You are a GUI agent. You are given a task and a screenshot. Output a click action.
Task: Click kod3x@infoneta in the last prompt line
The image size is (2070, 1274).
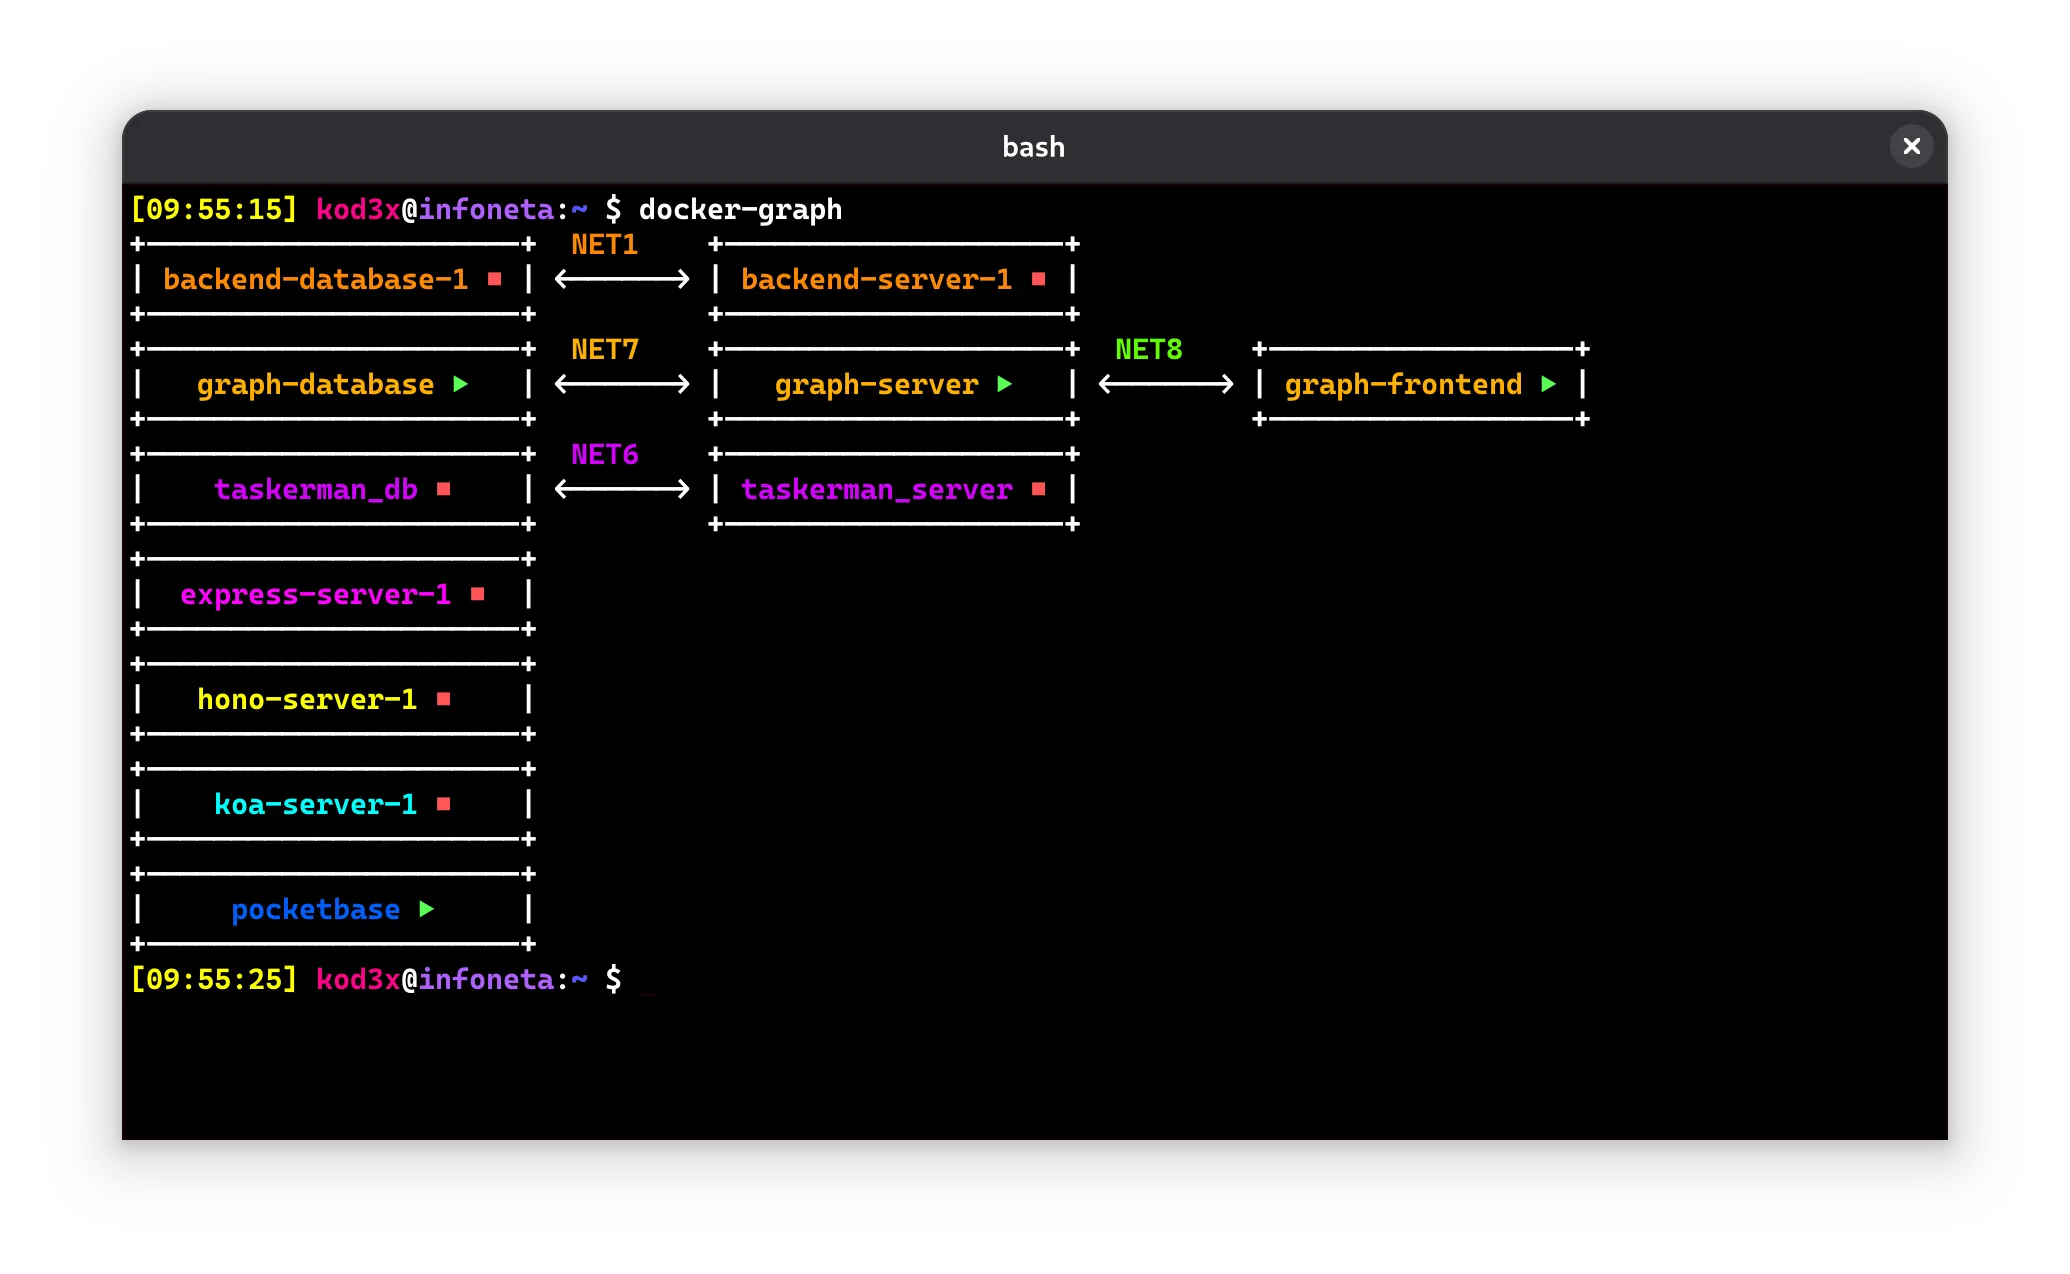435,980
